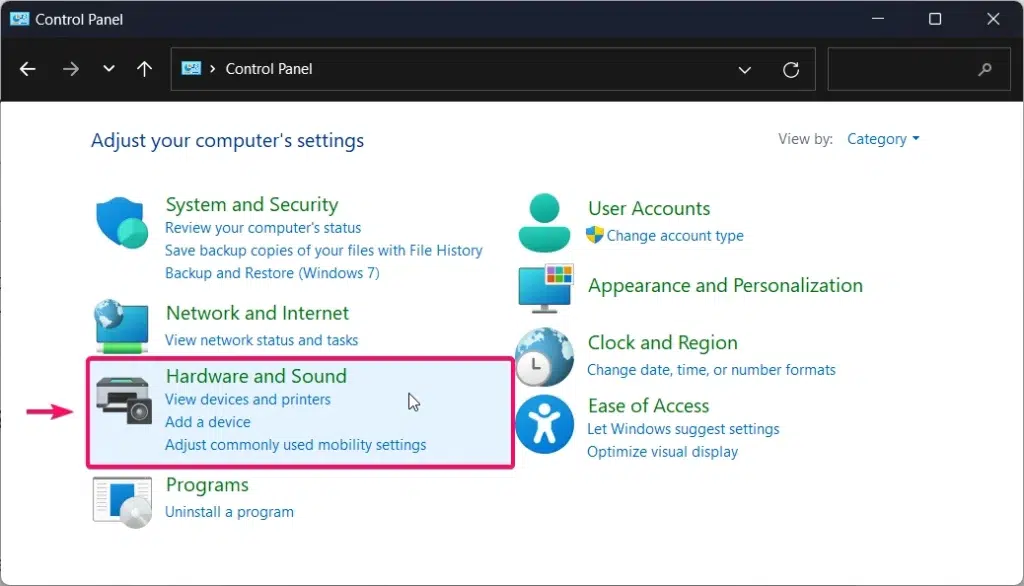Open Change date, time, or number formats
This screenshot has width=1024, height=586.
tap(711, 370)
